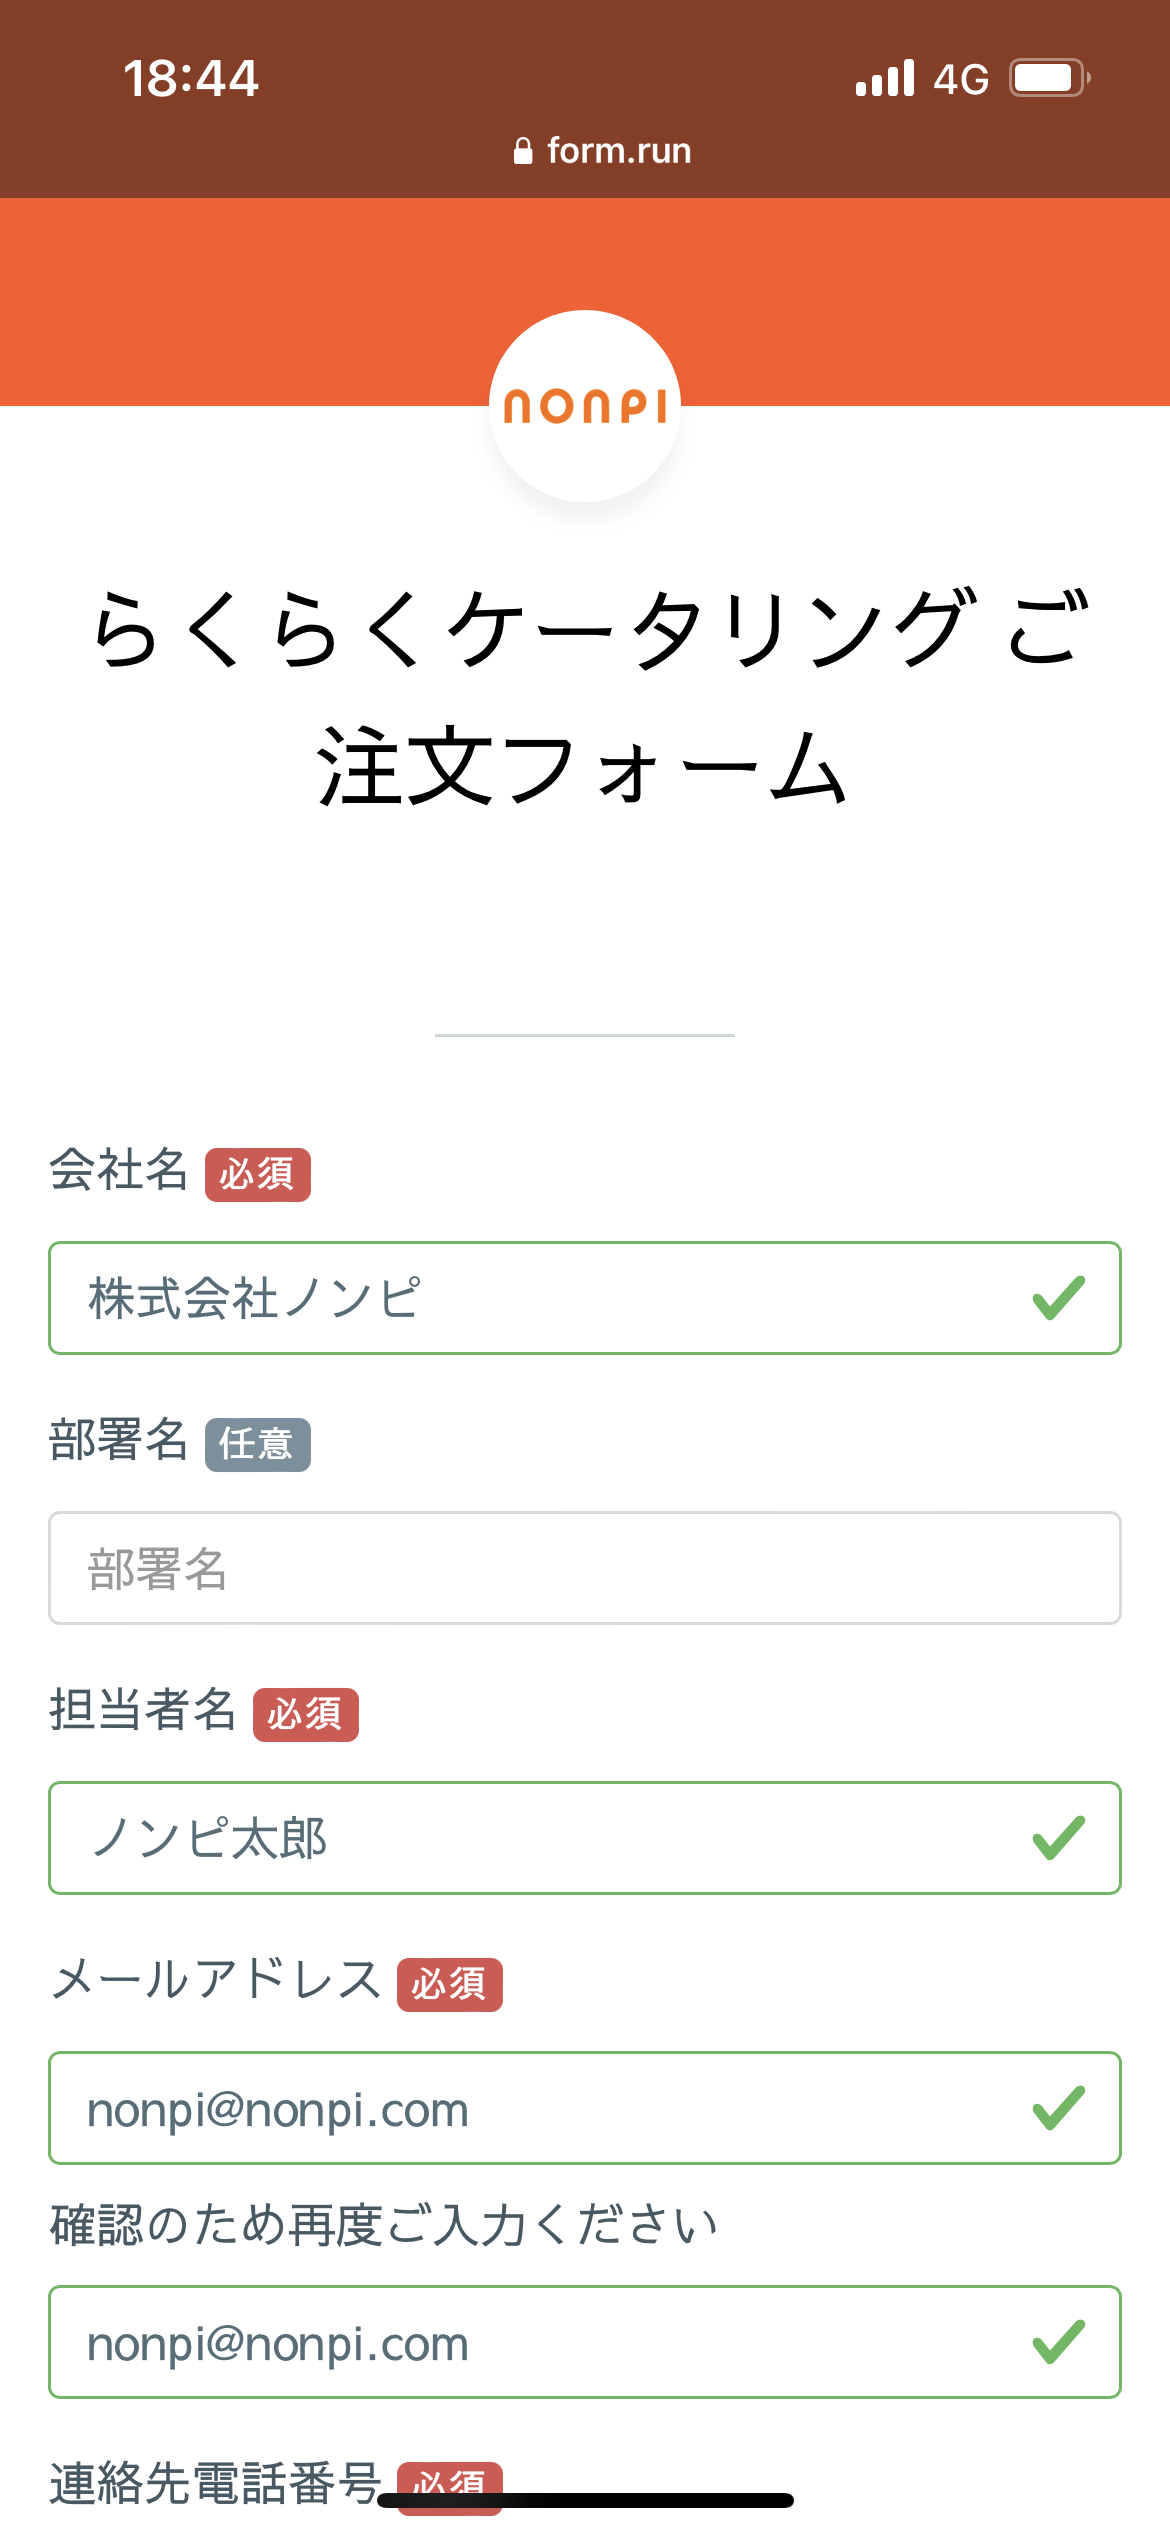The image size is (1170, 2532).
Task: Click the 会社名 field containing 株式会社ノンピ
Action: (x=540, y=1298)
